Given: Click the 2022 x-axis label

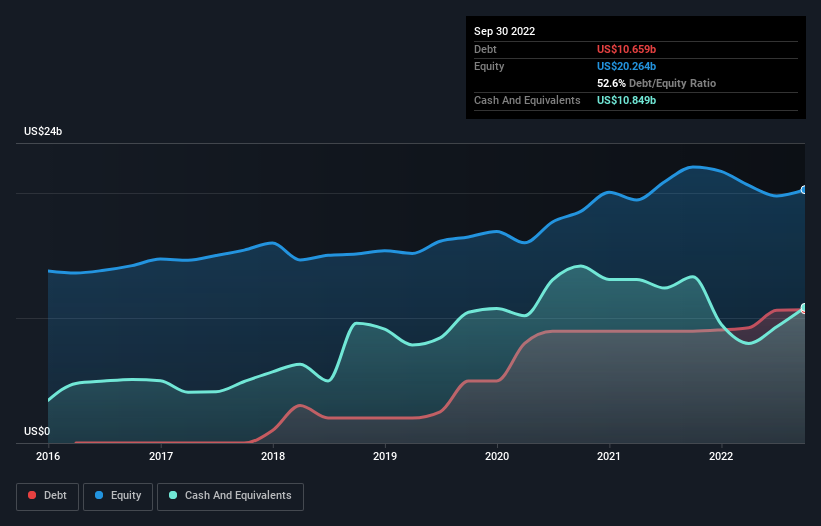Looking at the screenshot, I should point(721,456).
